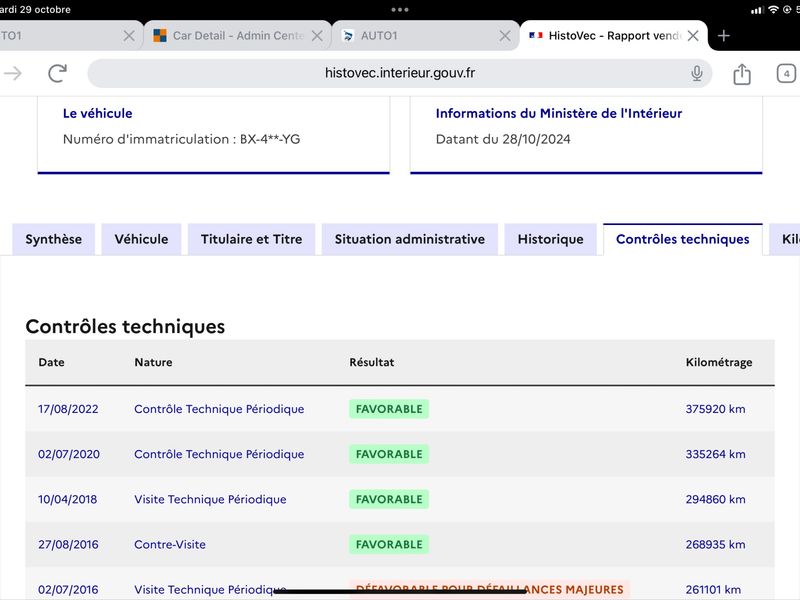This screenshot has width=800, height=600.
Task: Switch to the AUTO1 browser tab
Action: (x=426, y=36)
